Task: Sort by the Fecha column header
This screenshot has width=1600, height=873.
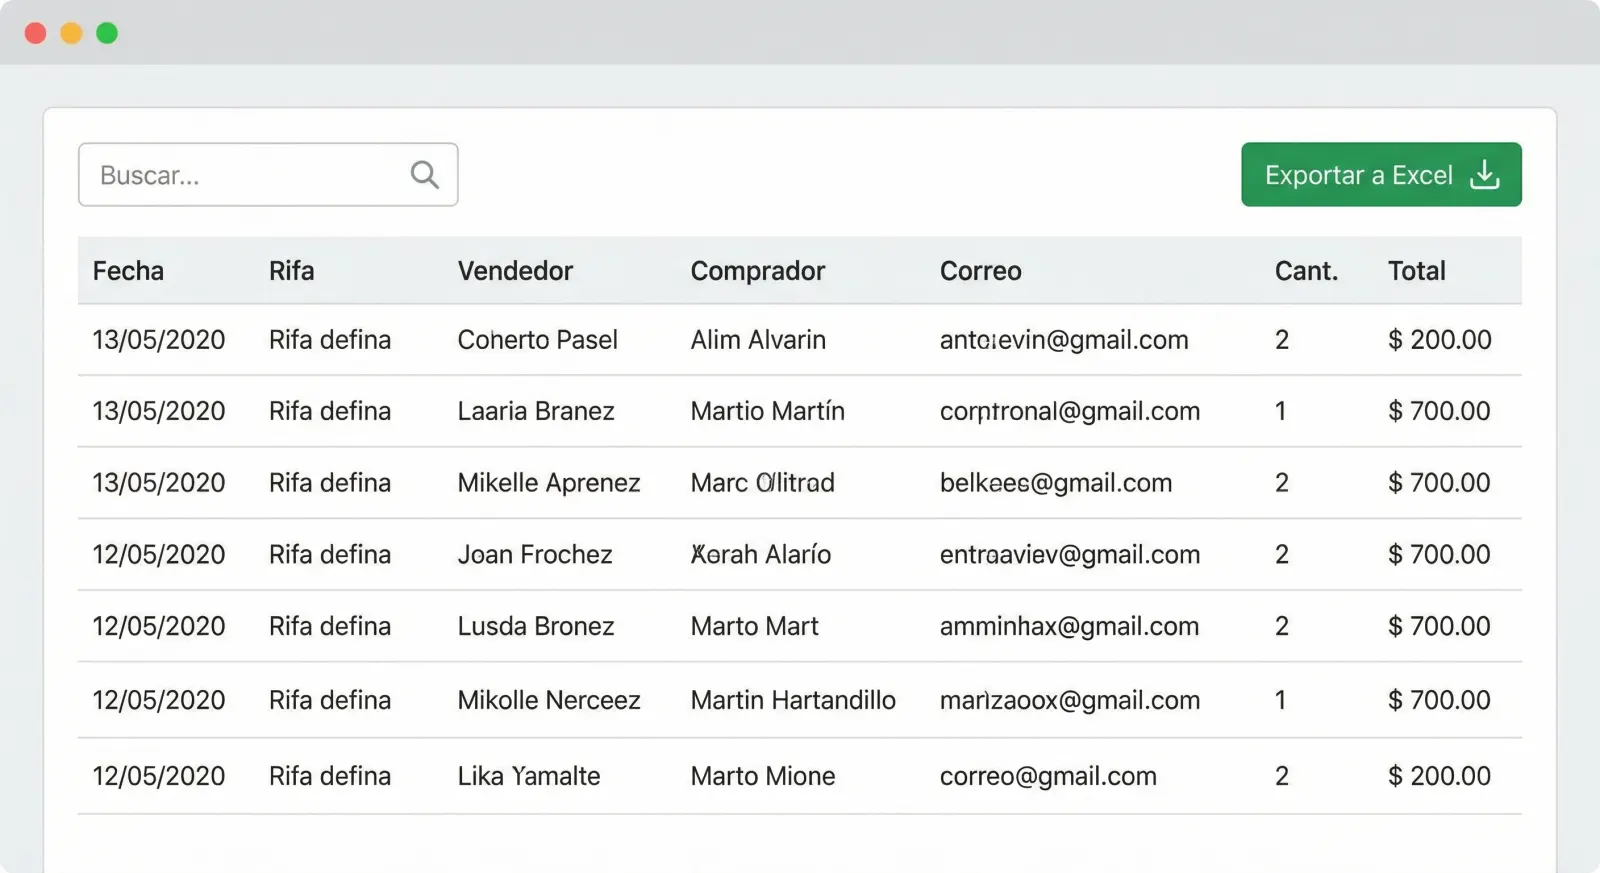Action: (x=128, y=271)
